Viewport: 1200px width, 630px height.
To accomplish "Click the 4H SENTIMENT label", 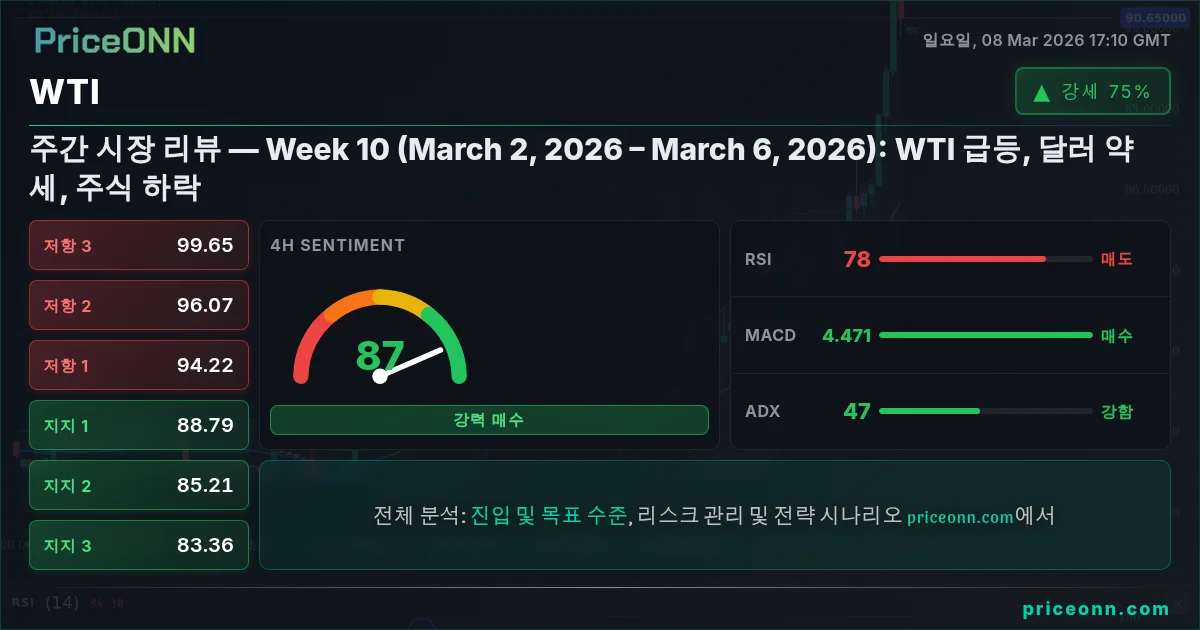I will pyautogui.click(x=338, y=245).
